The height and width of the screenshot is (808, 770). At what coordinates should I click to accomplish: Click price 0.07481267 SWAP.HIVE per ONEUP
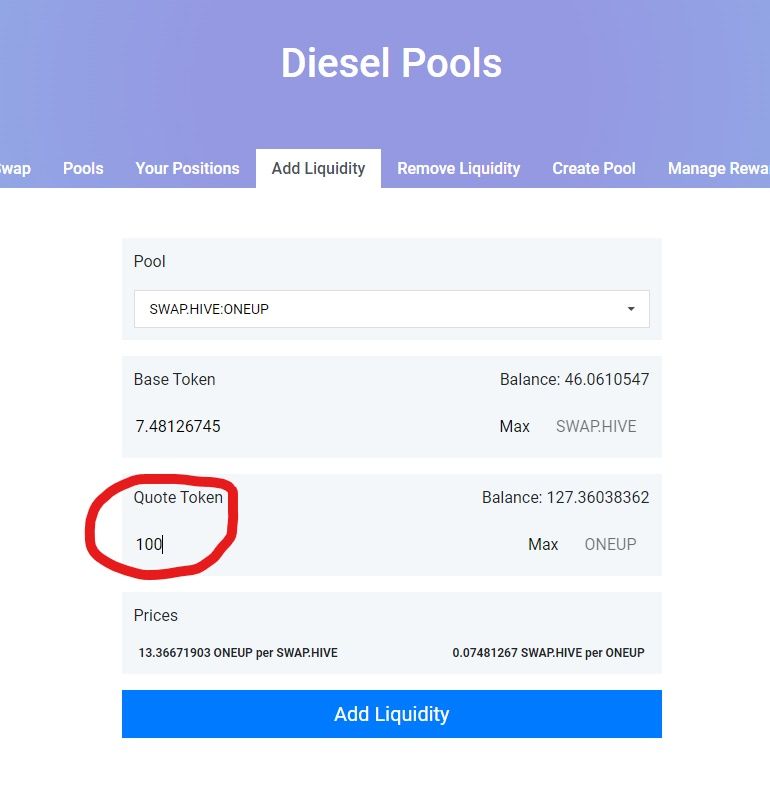[548, 652]
